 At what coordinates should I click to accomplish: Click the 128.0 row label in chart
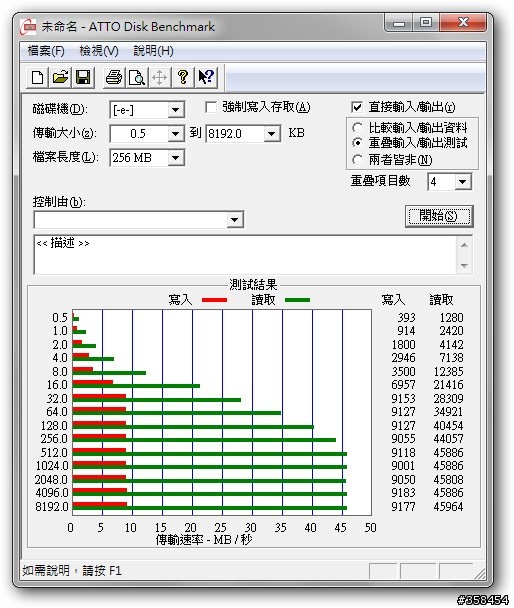coord(54,426)
